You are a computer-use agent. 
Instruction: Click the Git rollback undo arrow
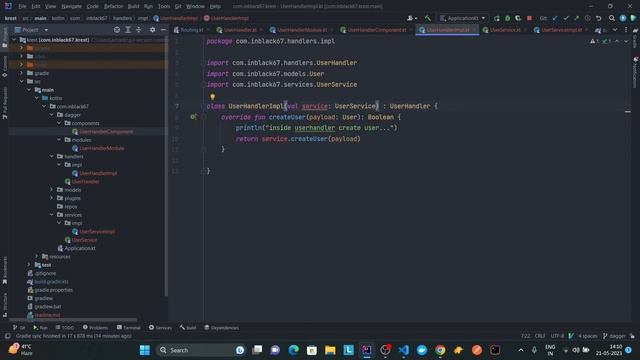click(598, 18)
